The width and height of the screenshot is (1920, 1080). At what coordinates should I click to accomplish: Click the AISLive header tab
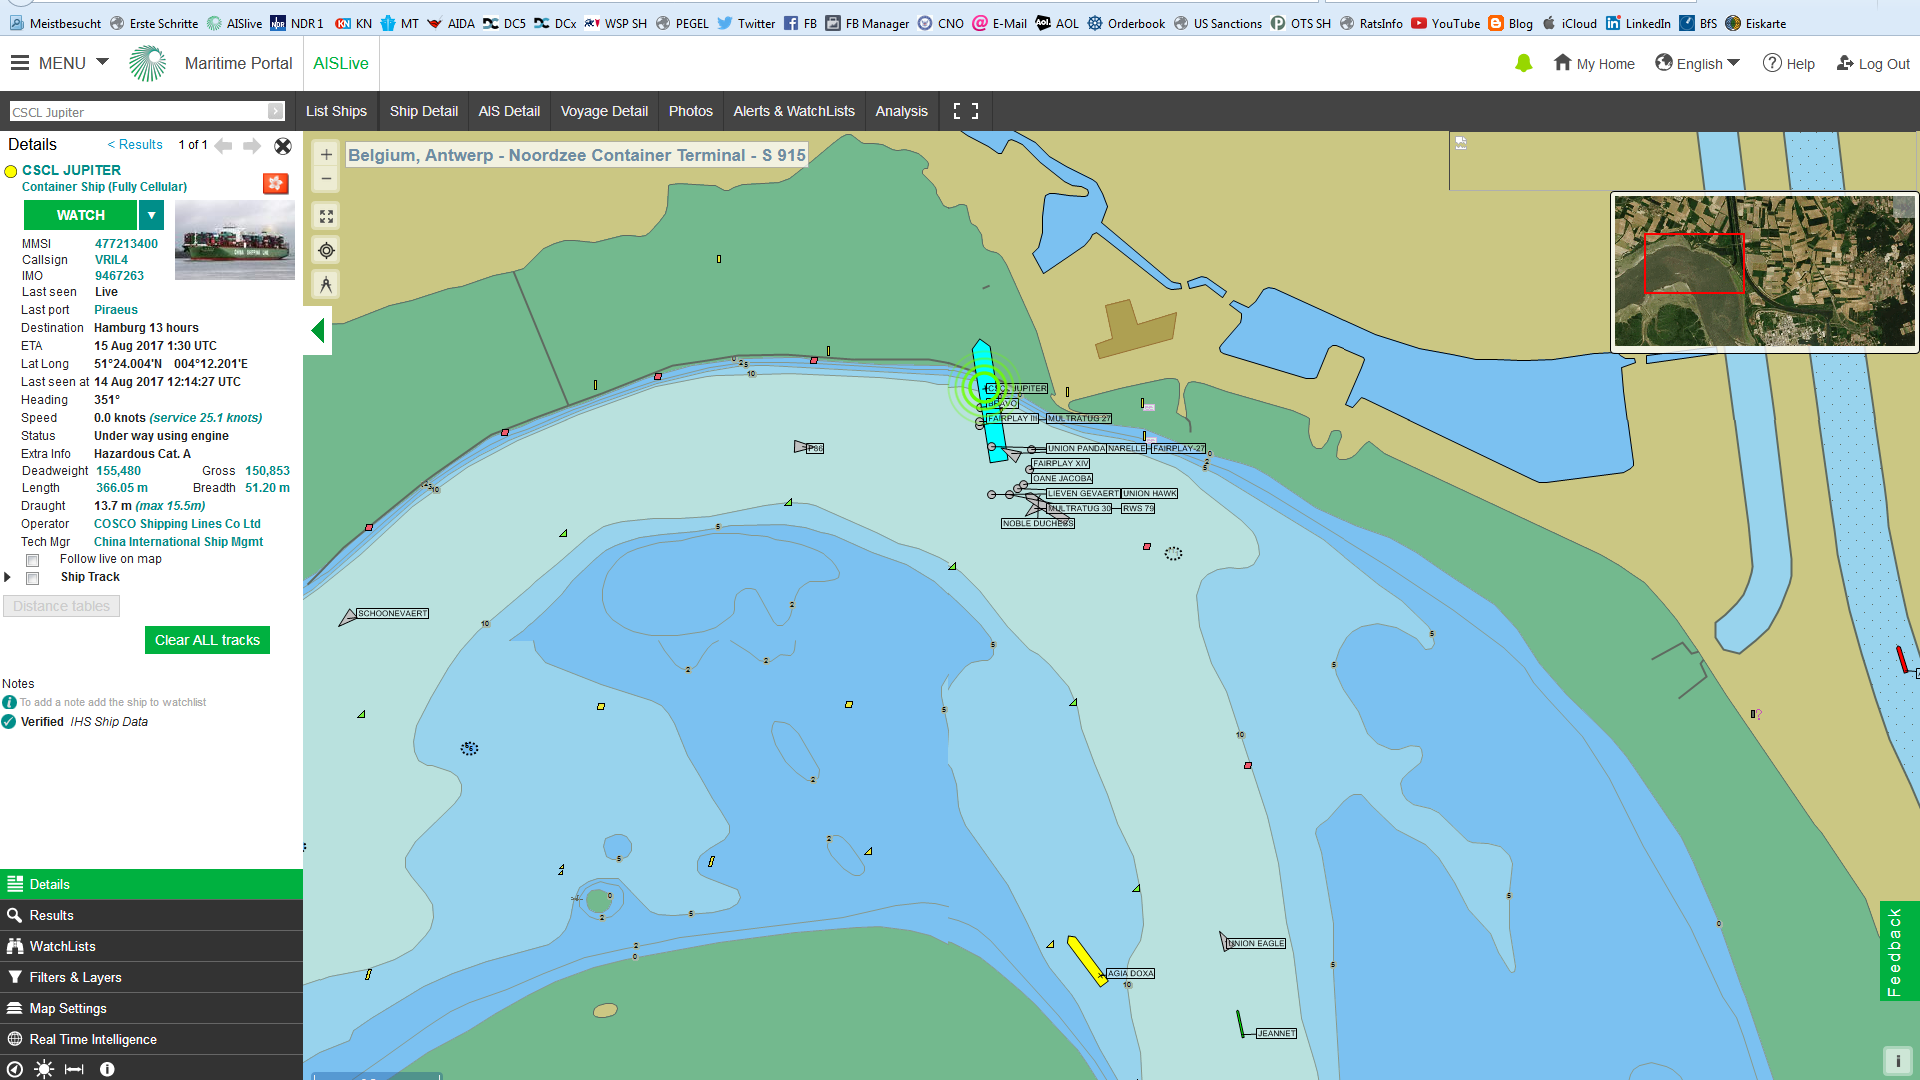341,63
